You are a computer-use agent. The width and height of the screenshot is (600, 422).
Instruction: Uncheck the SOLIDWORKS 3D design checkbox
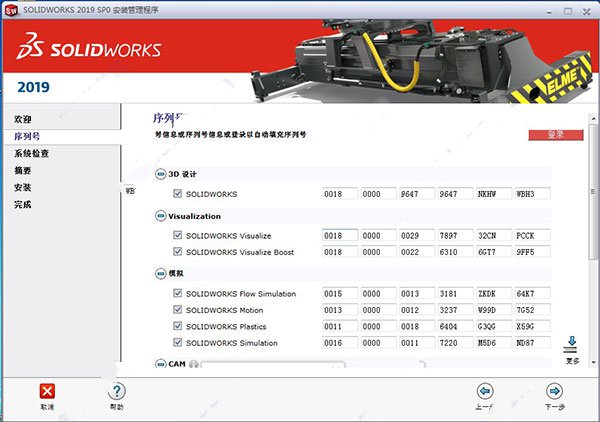177,193
